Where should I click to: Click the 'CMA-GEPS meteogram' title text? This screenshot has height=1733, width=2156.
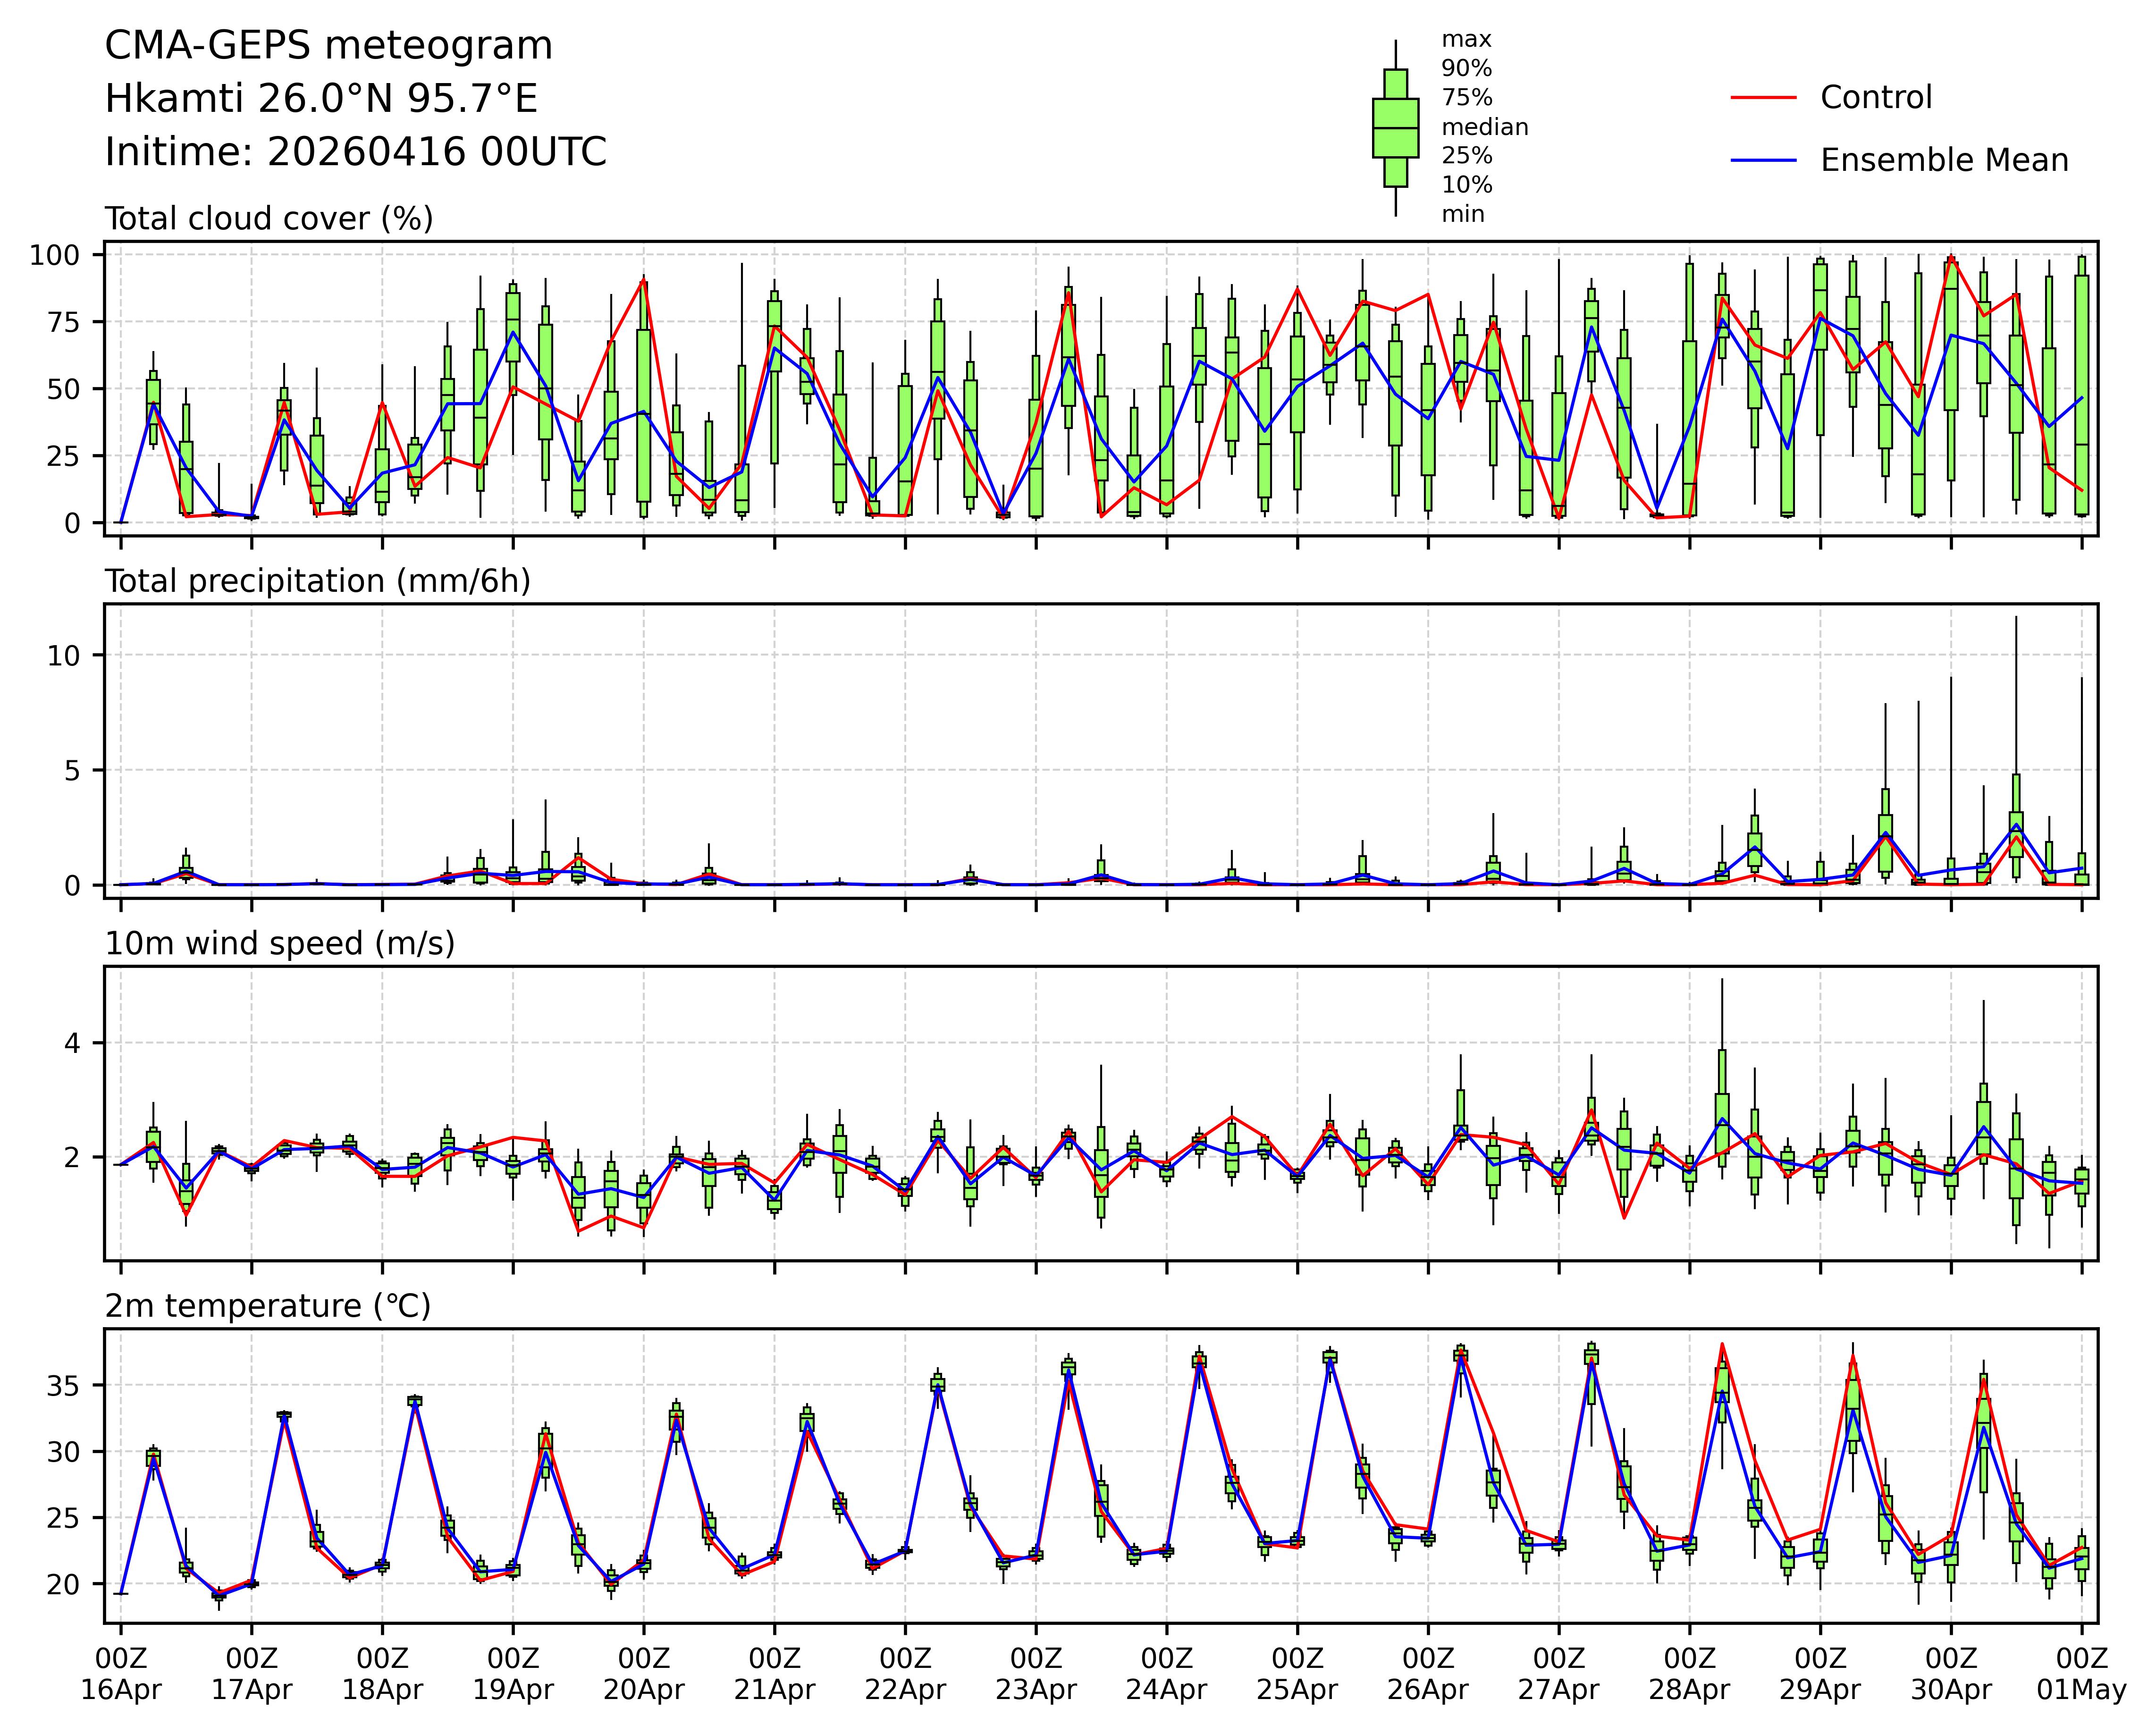coord(329,46)
